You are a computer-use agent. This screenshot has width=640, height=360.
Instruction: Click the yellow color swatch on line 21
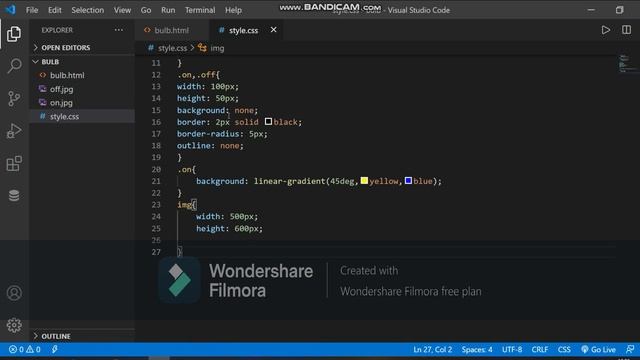(x=364, y=180)
